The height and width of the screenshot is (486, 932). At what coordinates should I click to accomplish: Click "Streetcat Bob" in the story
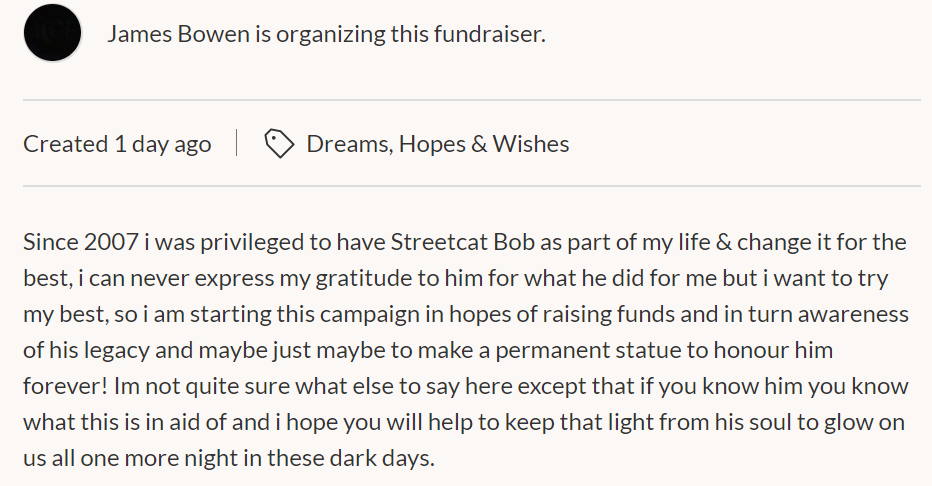coord(462,242)
